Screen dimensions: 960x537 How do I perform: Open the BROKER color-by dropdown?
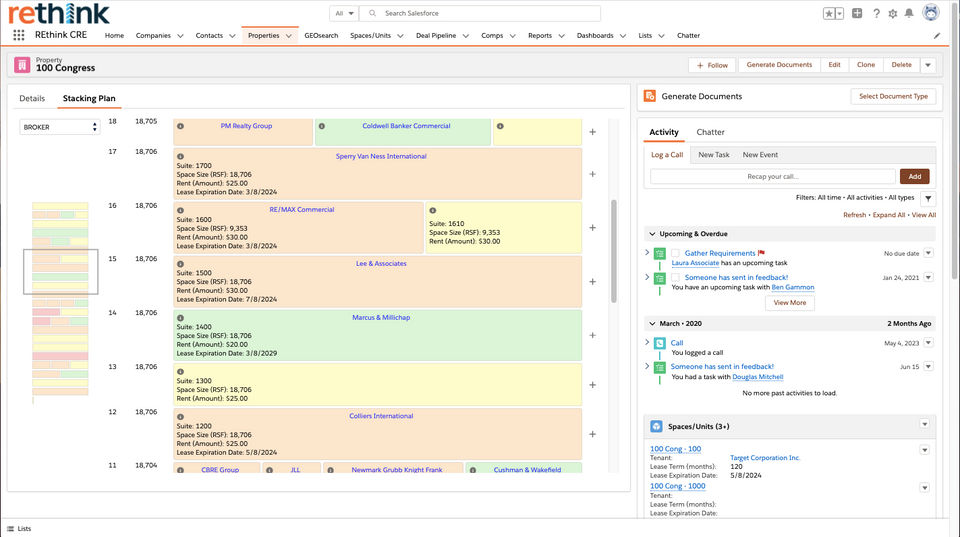(x=61, y=127)
